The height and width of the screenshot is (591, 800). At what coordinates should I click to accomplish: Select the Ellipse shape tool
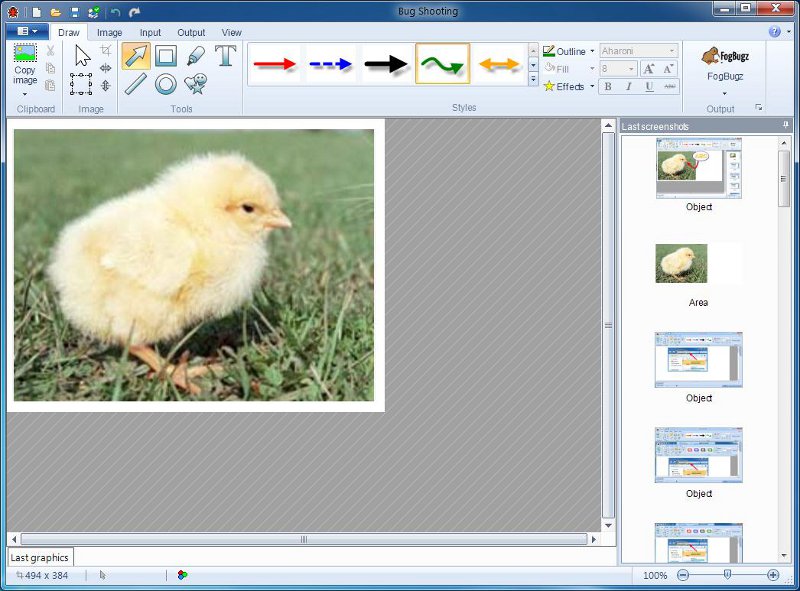pos(166,85)
